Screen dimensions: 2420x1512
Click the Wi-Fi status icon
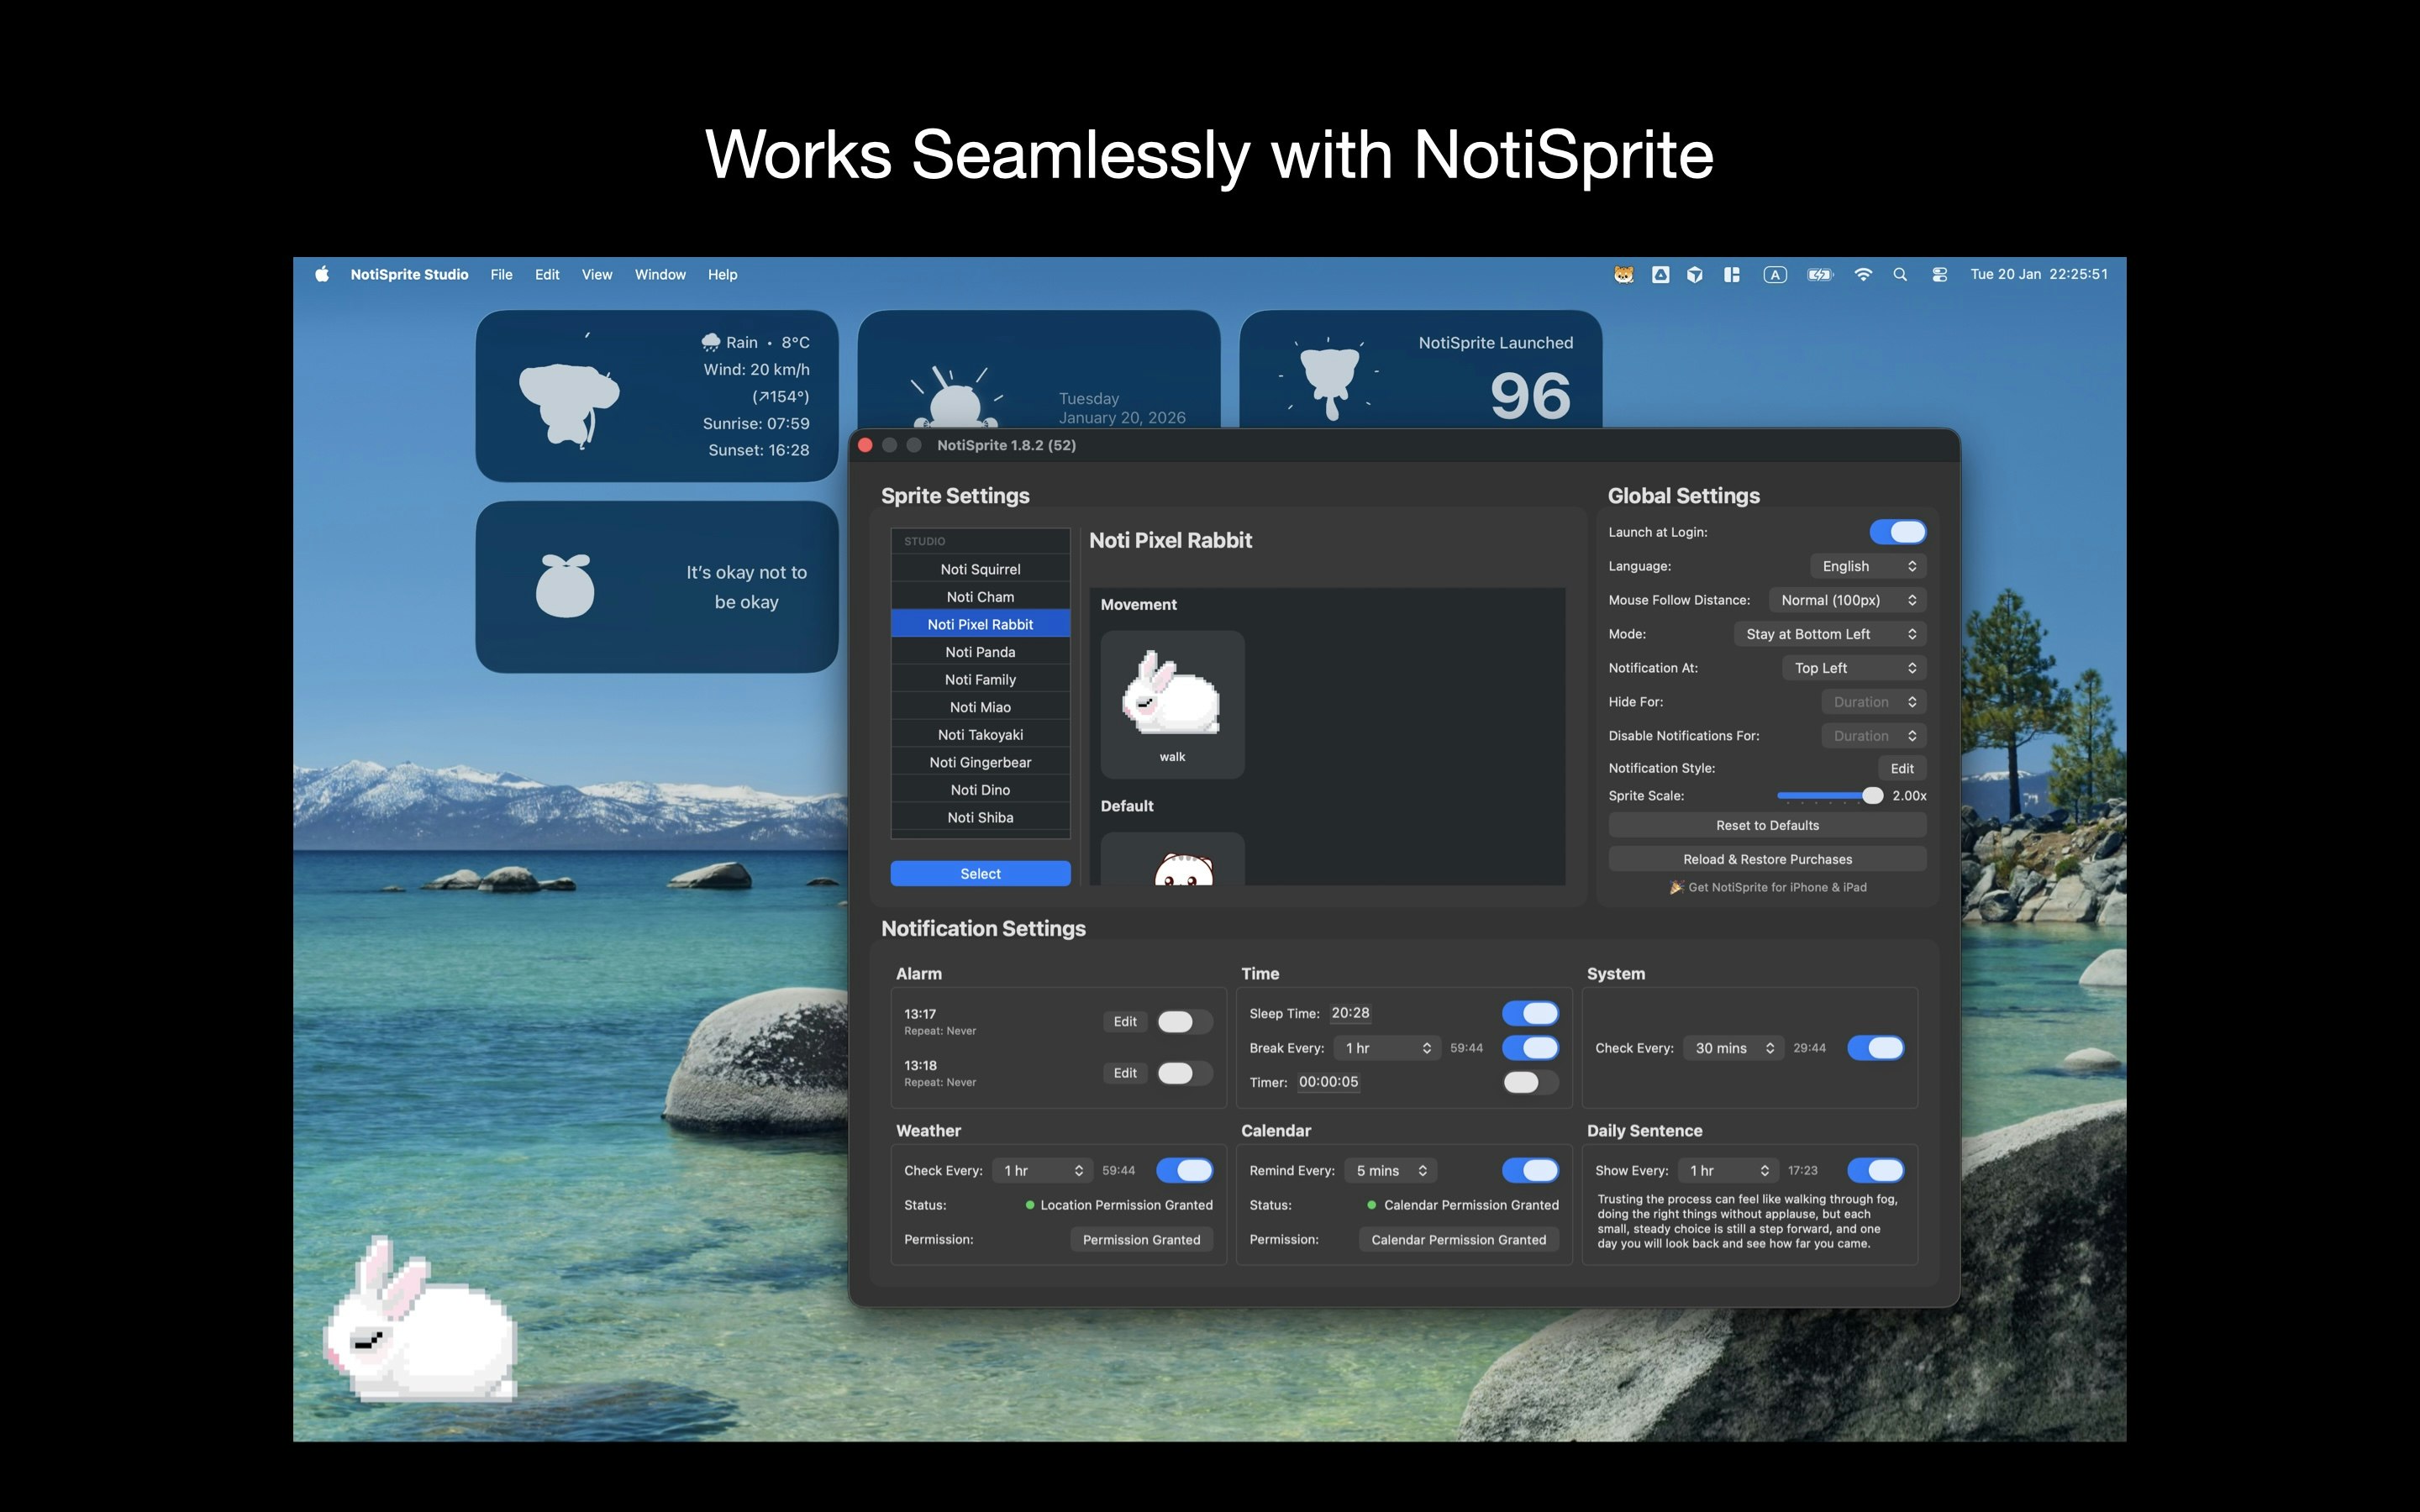click(x=1862, y=274)
